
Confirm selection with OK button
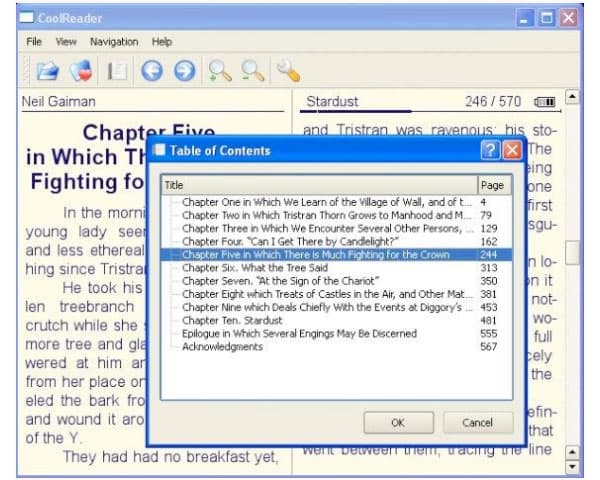point(398,423)
